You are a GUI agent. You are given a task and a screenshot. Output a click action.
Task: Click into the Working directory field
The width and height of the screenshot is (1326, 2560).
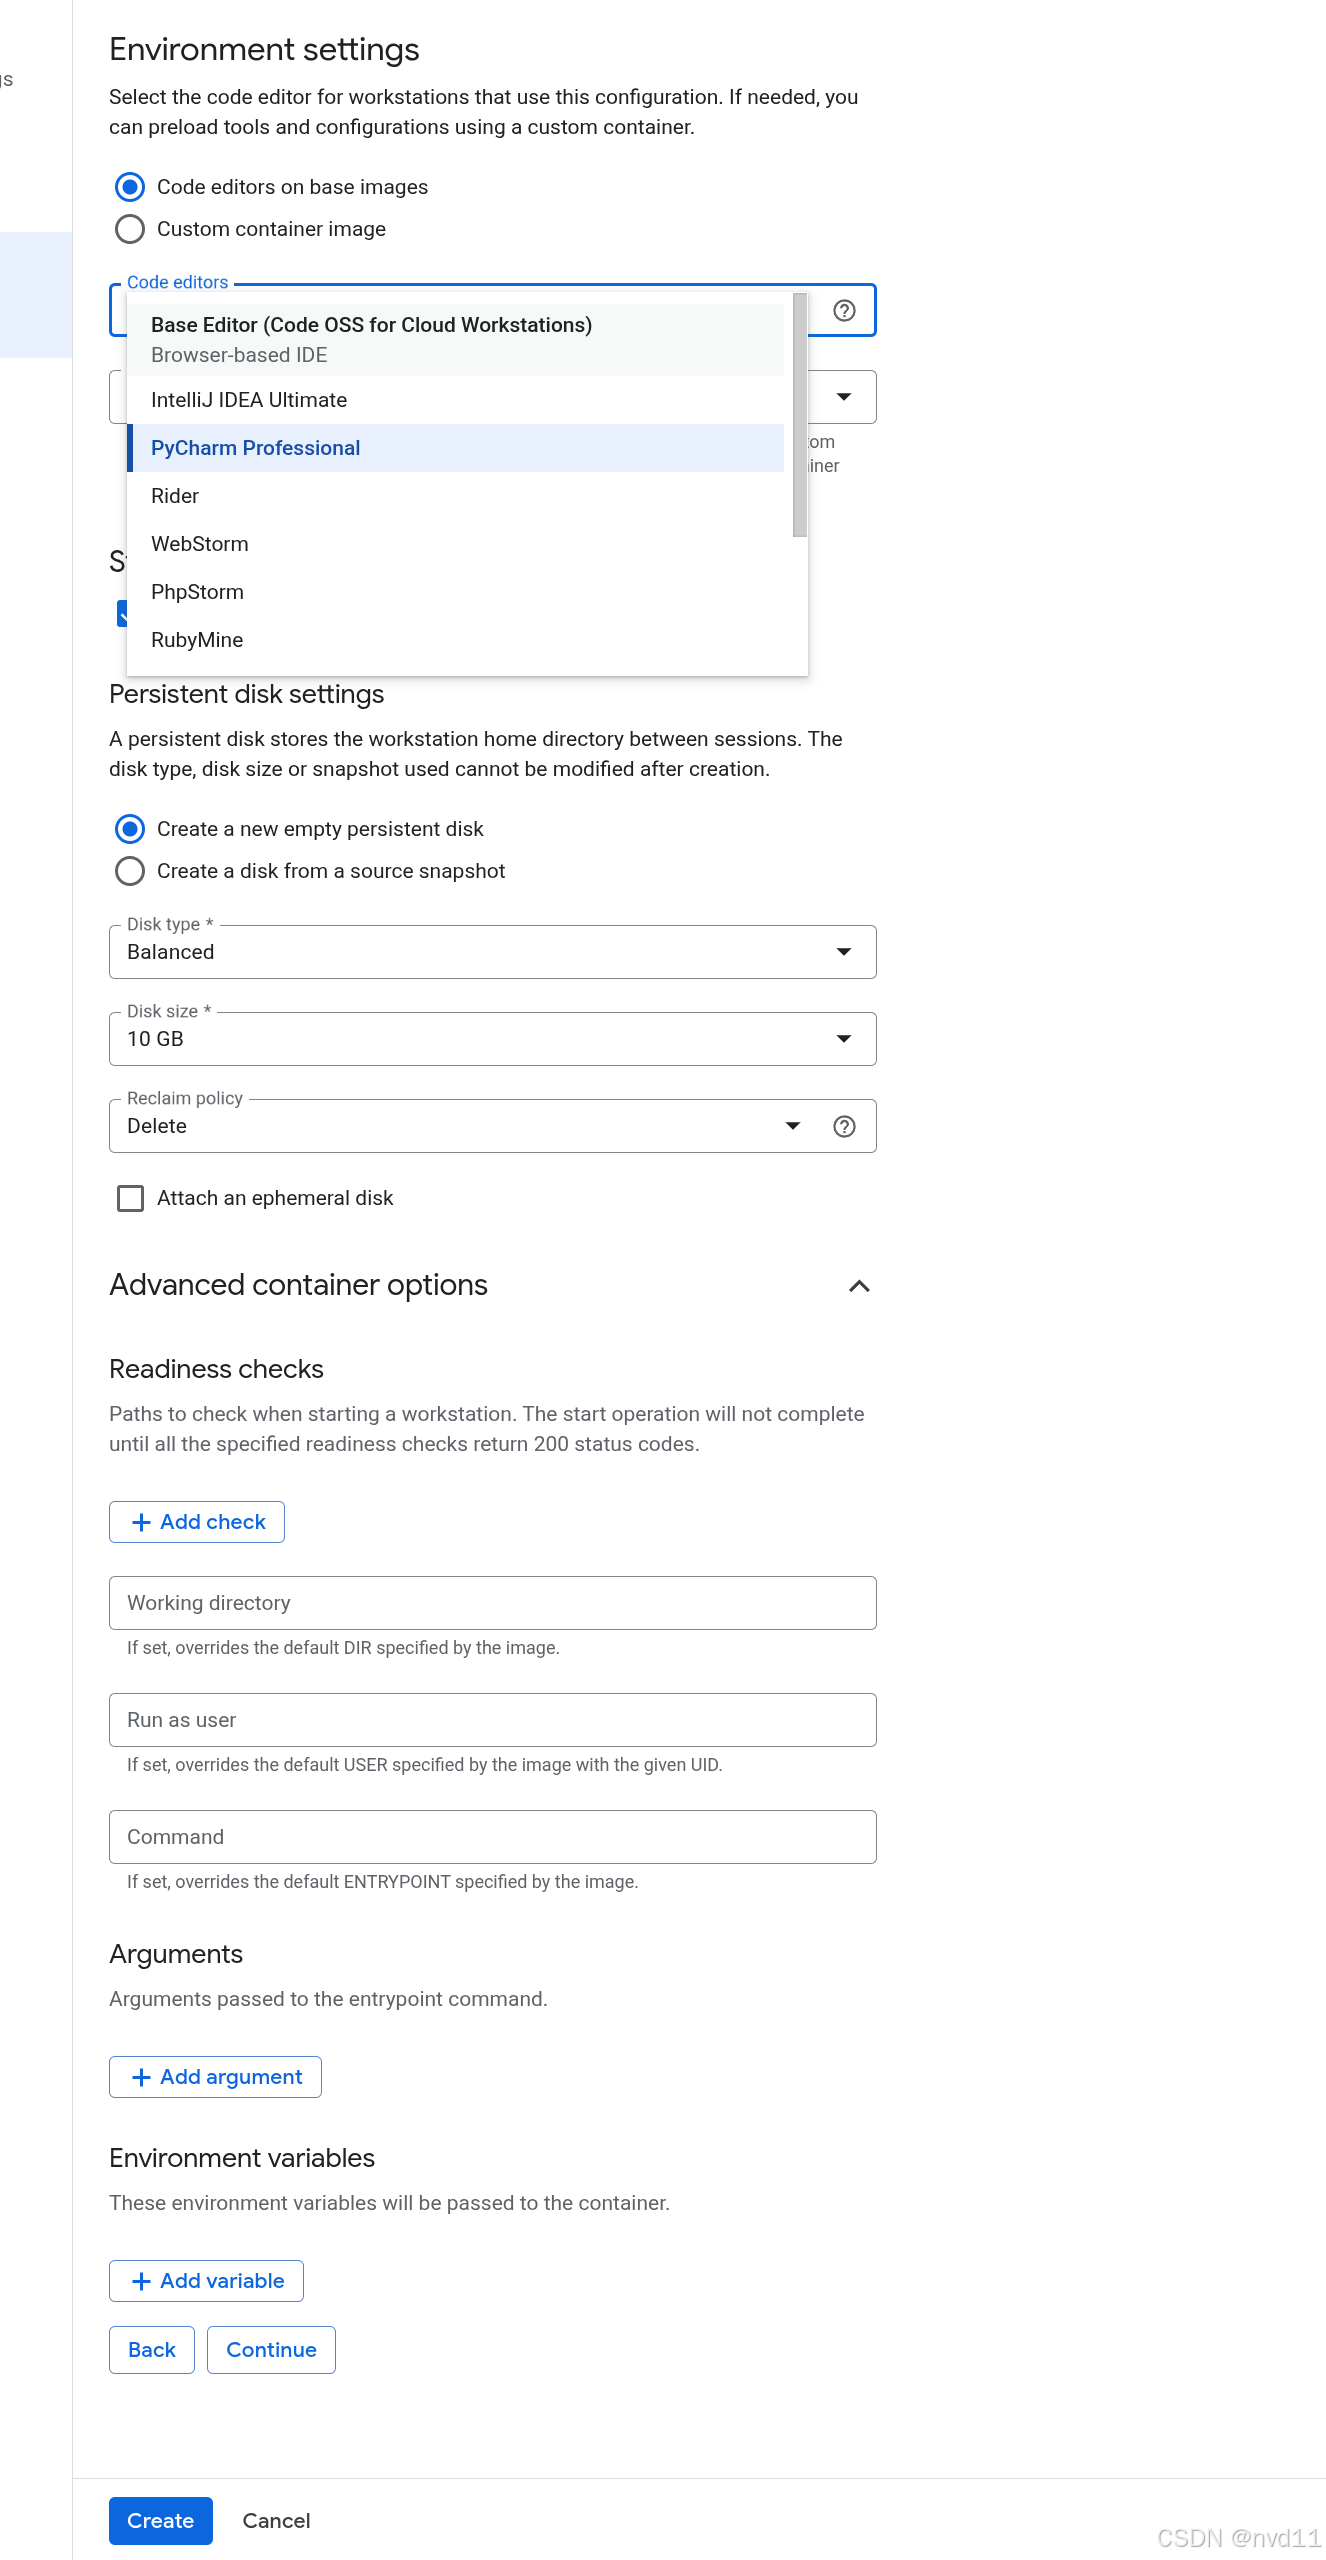point(492,1603)
